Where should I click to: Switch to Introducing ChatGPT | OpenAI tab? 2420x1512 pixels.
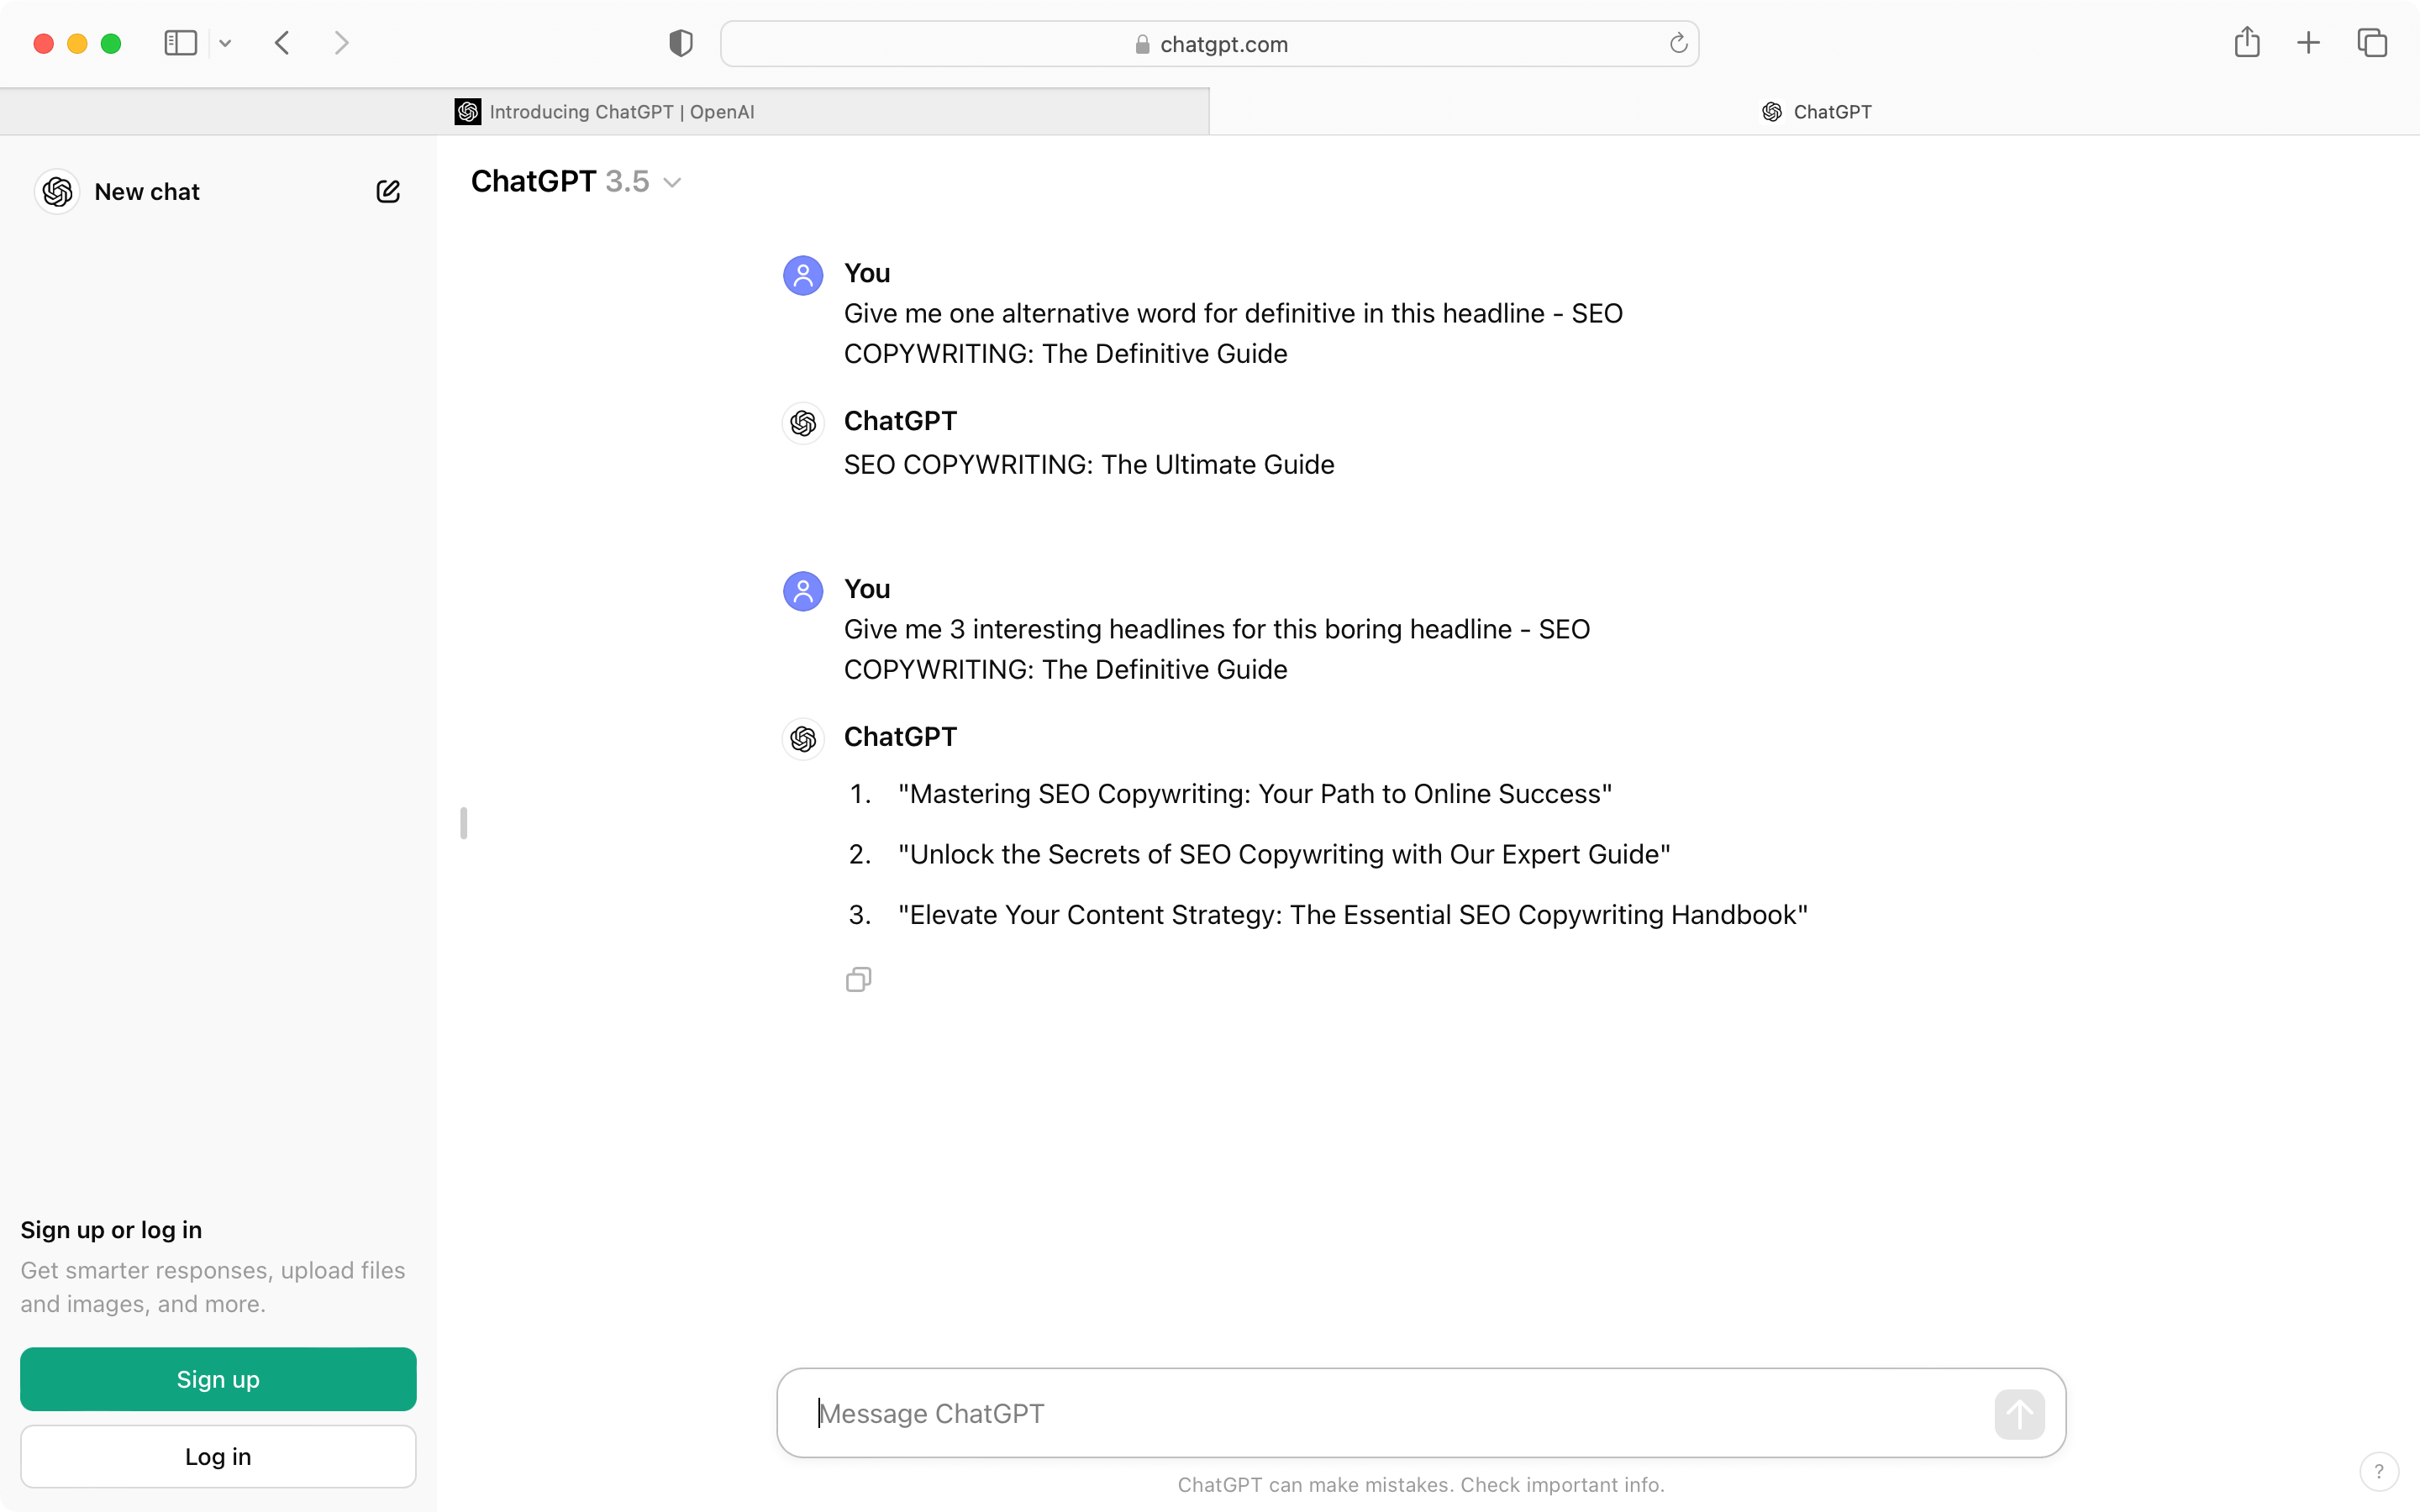[605, 112]
